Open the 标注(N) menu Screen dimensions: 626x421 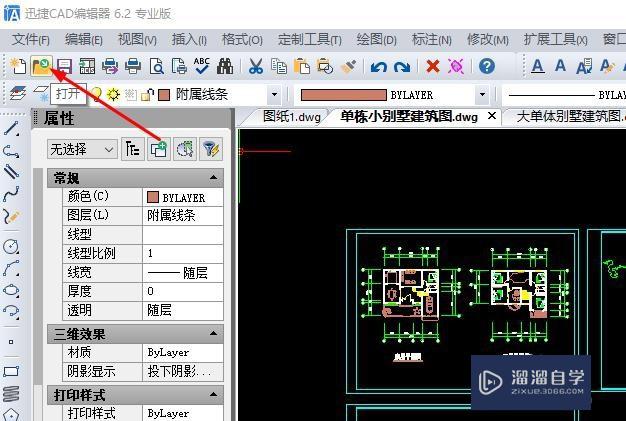click(x=432, y=40)
